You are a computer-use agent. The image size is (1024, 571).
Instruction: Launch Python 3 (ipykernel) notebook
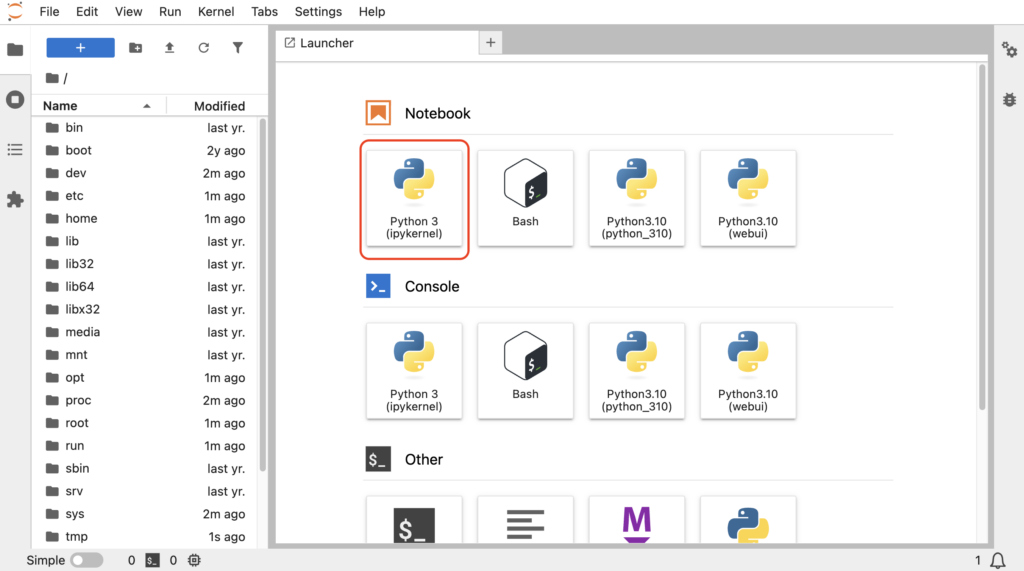(414, 199)
